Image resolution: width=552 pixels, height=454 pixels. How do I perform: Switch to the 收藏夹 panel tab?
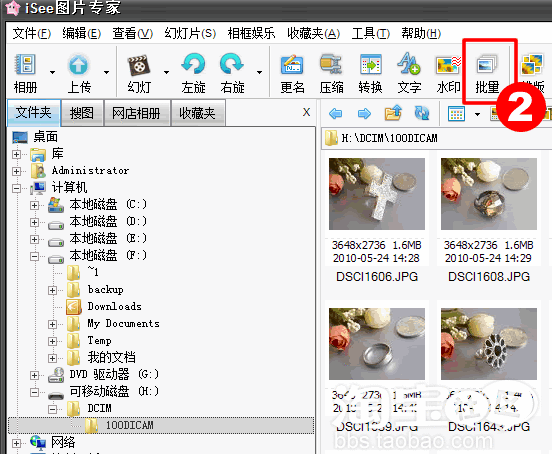tap(197, 113)
